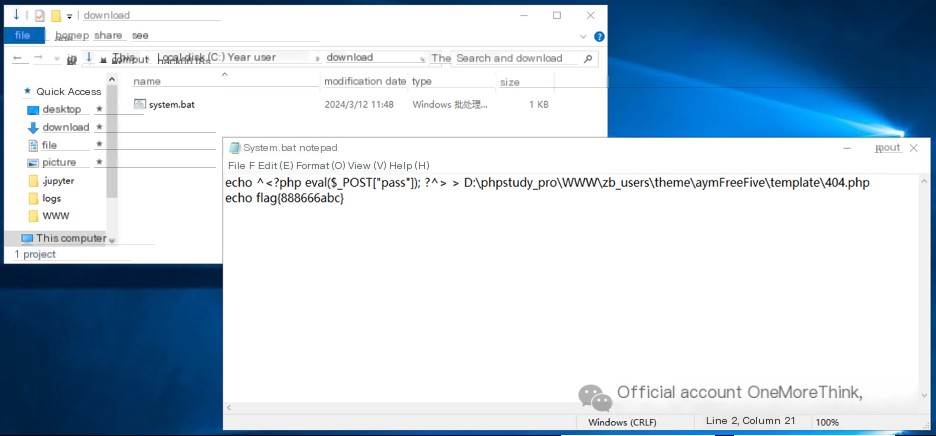Click the blue down-arrow icon in Explorer title bar
This screenshot has height=436, width=936.
(16, 15)
